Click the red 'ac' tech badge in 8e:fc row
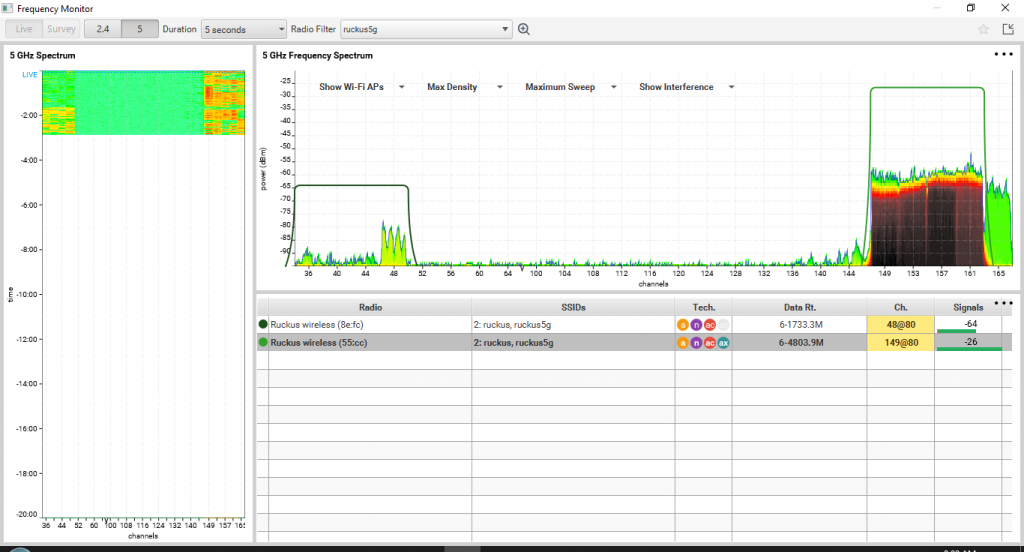Image resolution: width=1024 pixels, height=552 pixels. (710, 325)
